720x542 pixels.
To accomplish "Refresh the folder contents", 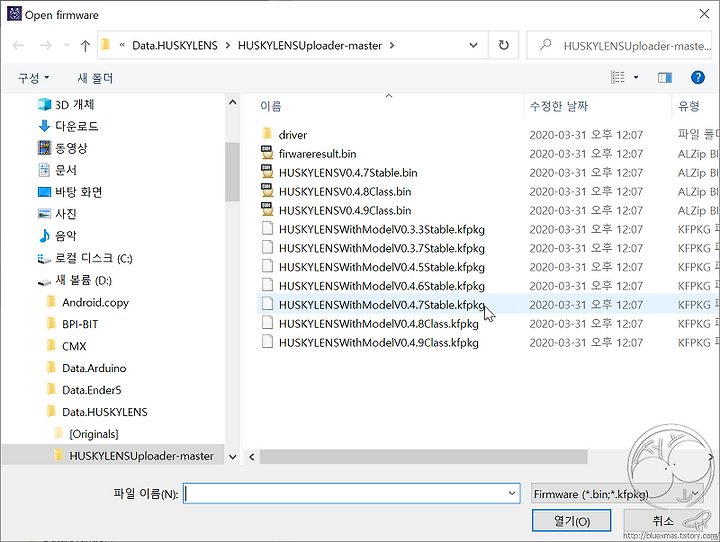I will click(x=504, y=45).
